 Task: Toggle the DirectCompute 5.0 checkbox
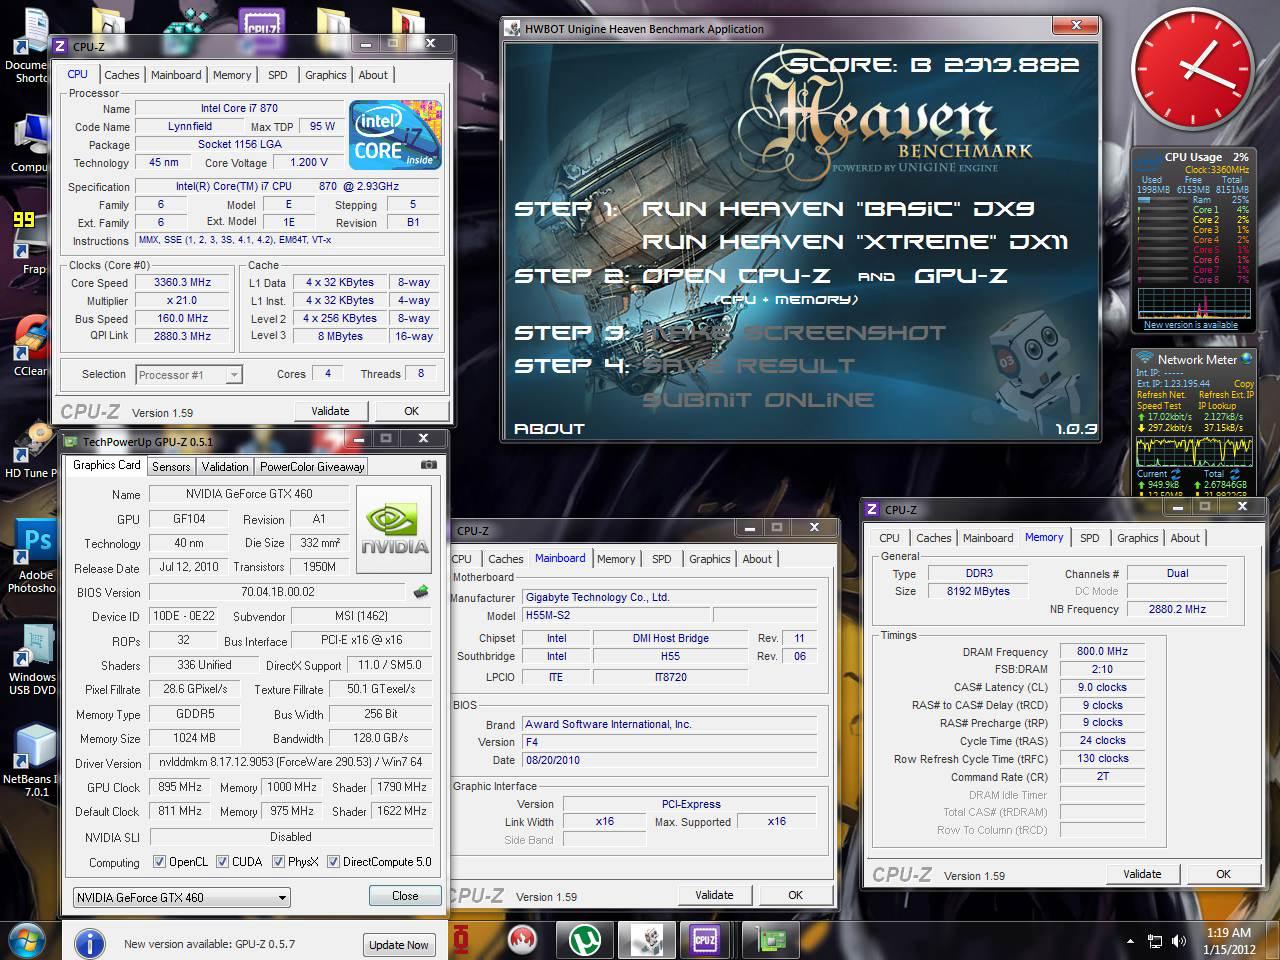334,862
